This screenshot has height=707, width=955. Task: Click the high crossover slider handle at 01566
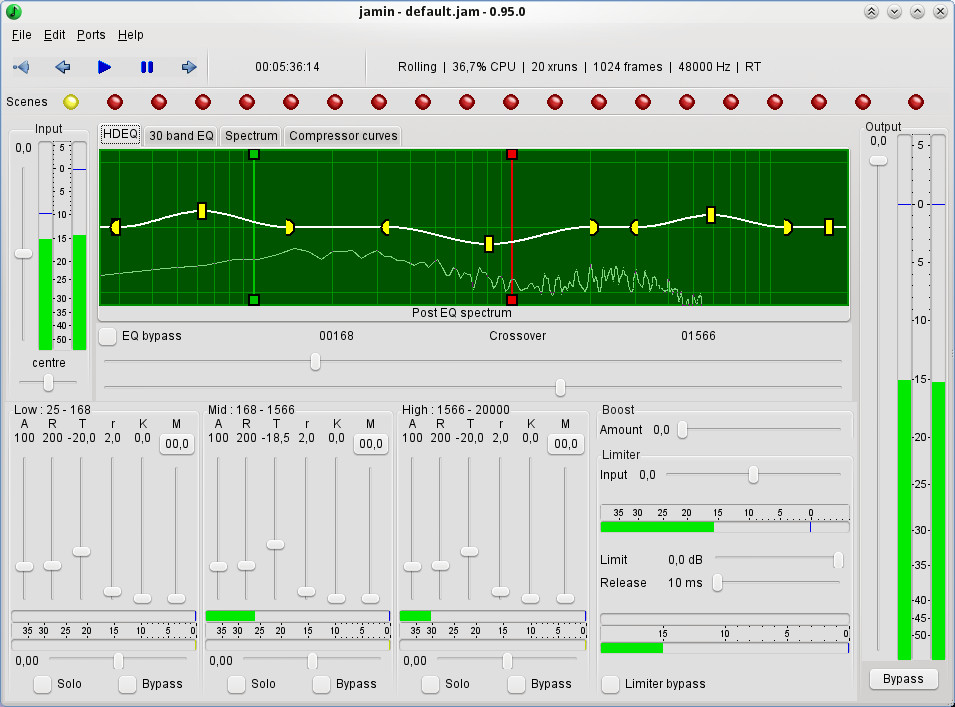560,387
